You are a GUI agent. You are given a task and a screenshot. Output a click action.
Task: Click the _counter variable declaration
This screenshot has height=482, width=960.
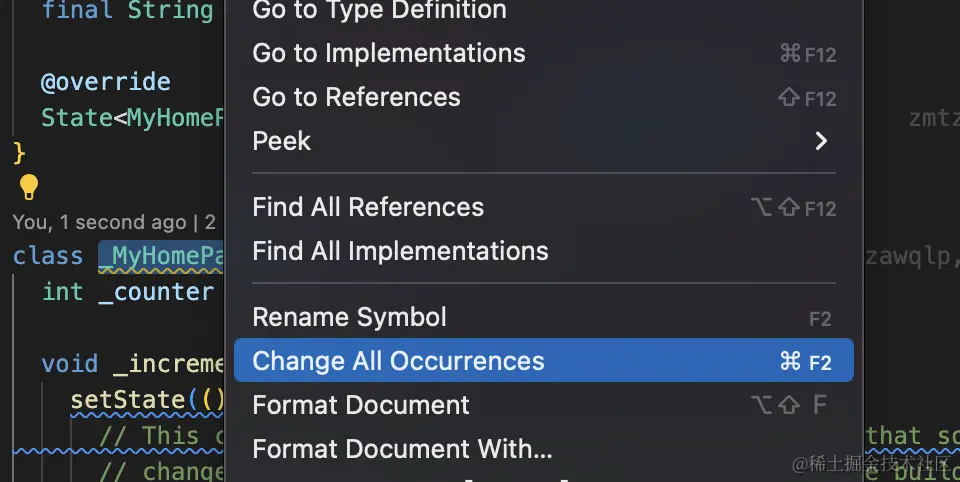[156, 292]
